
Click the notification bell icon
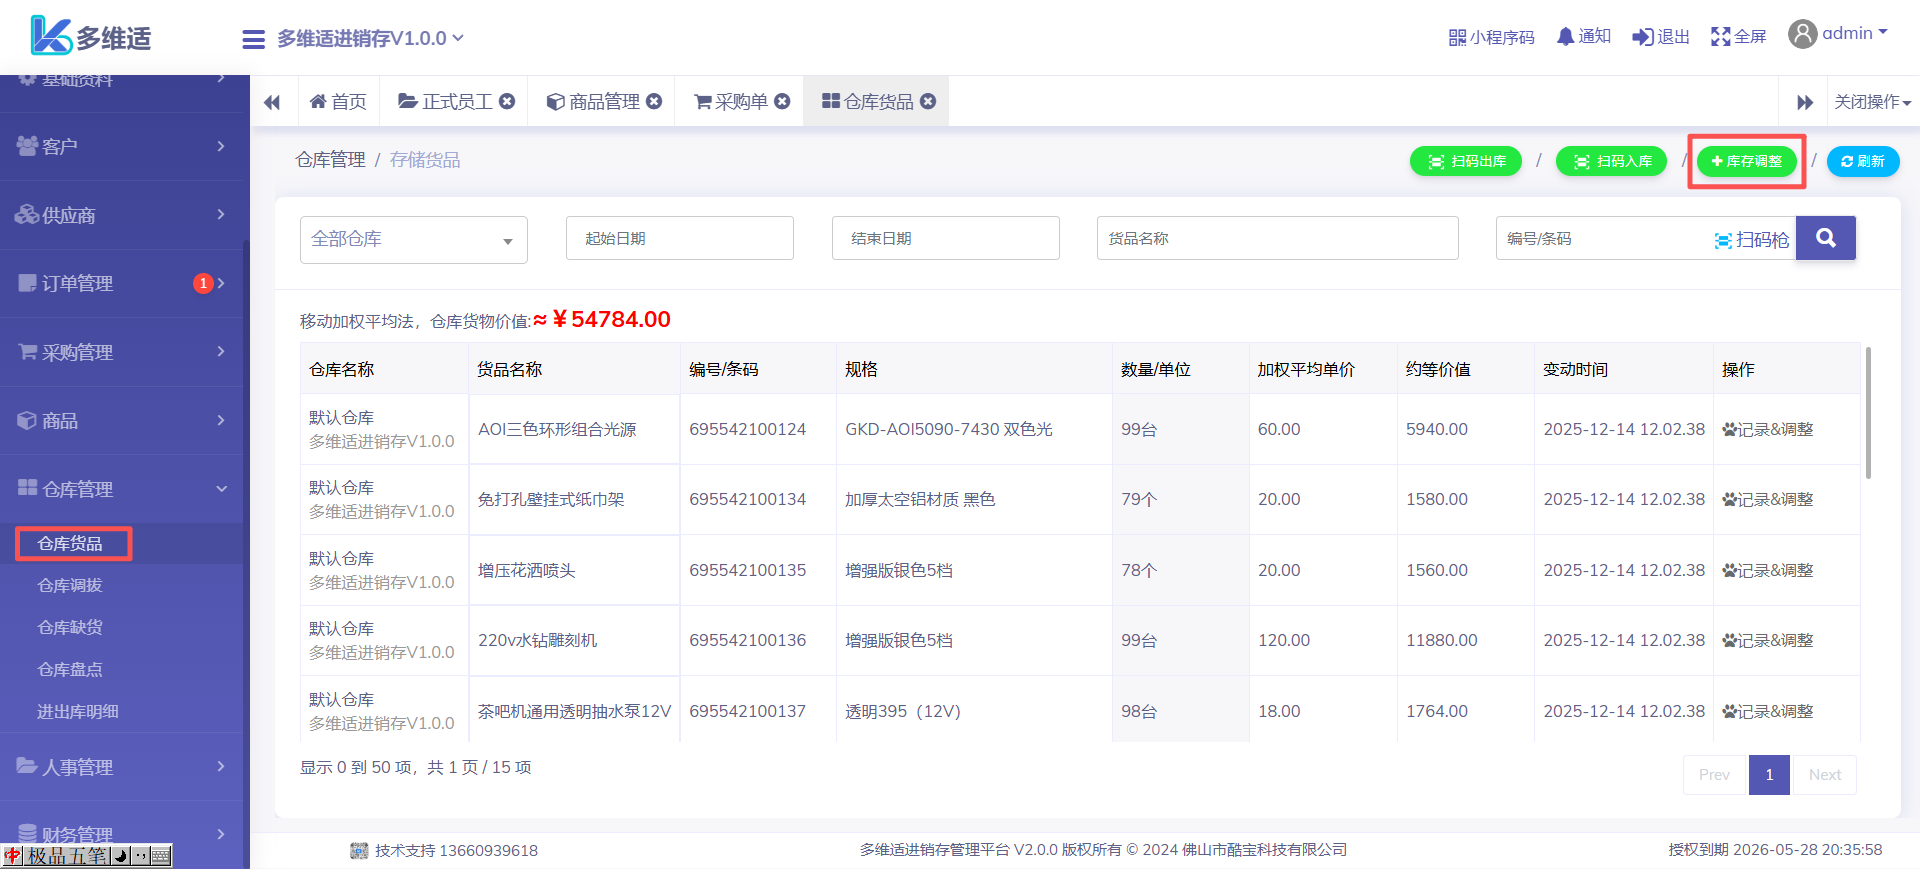[1565, 37]
